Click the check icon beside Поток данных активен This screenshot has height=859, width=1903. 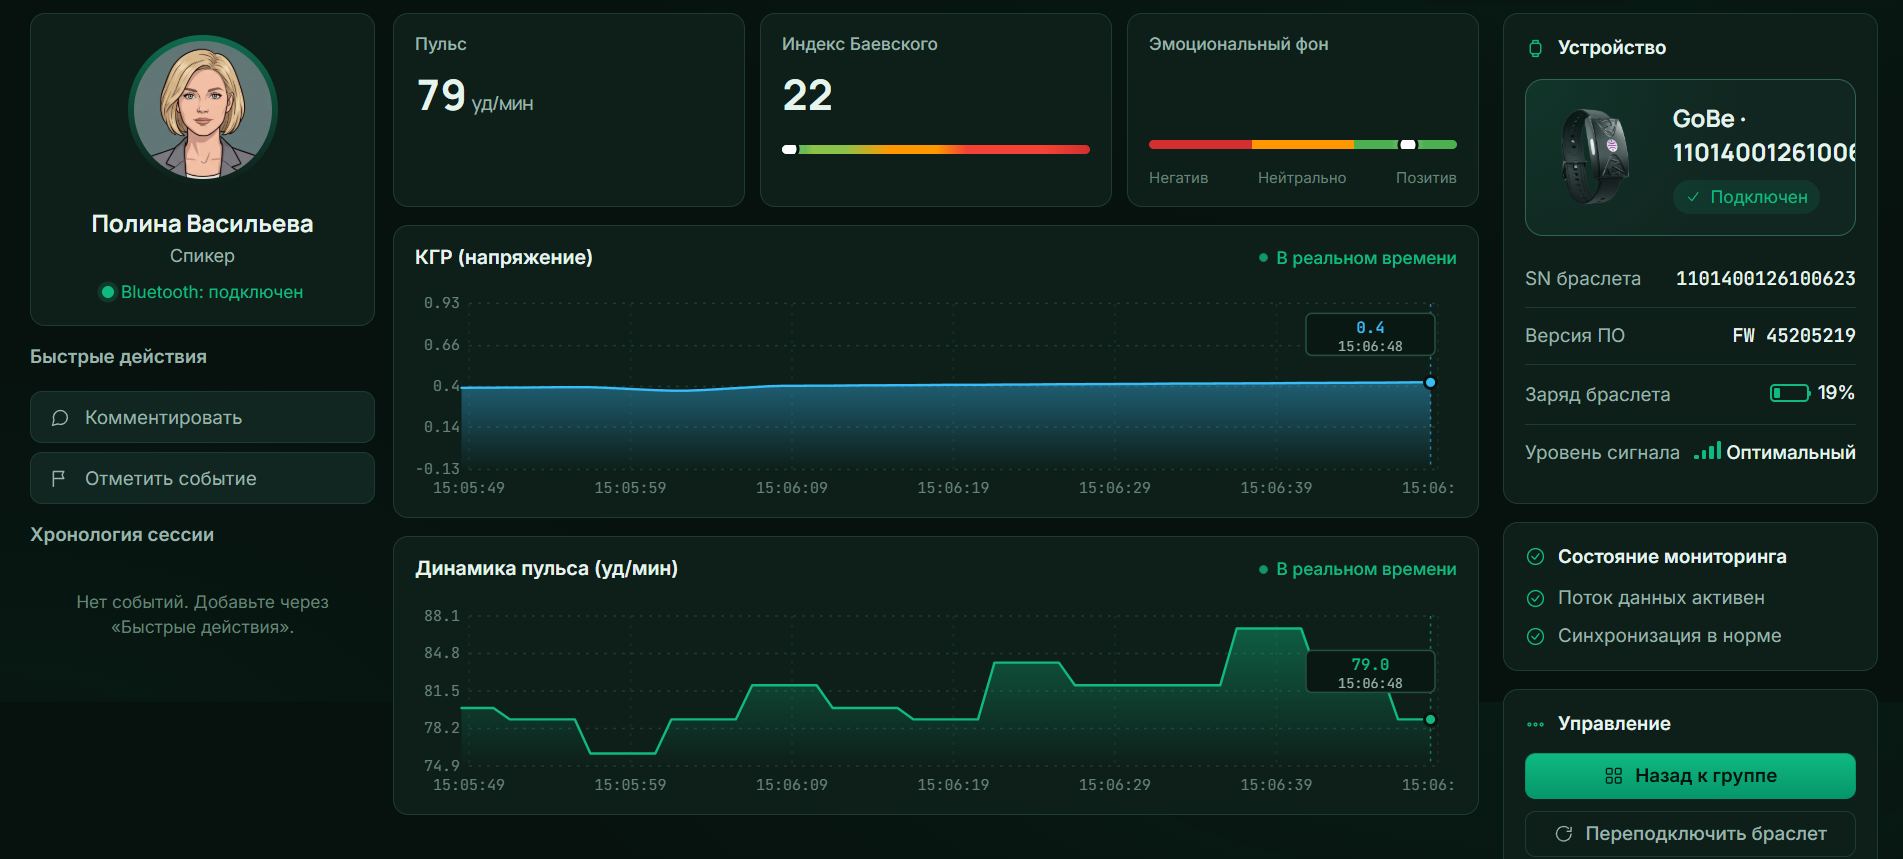tap(1536, 598)
